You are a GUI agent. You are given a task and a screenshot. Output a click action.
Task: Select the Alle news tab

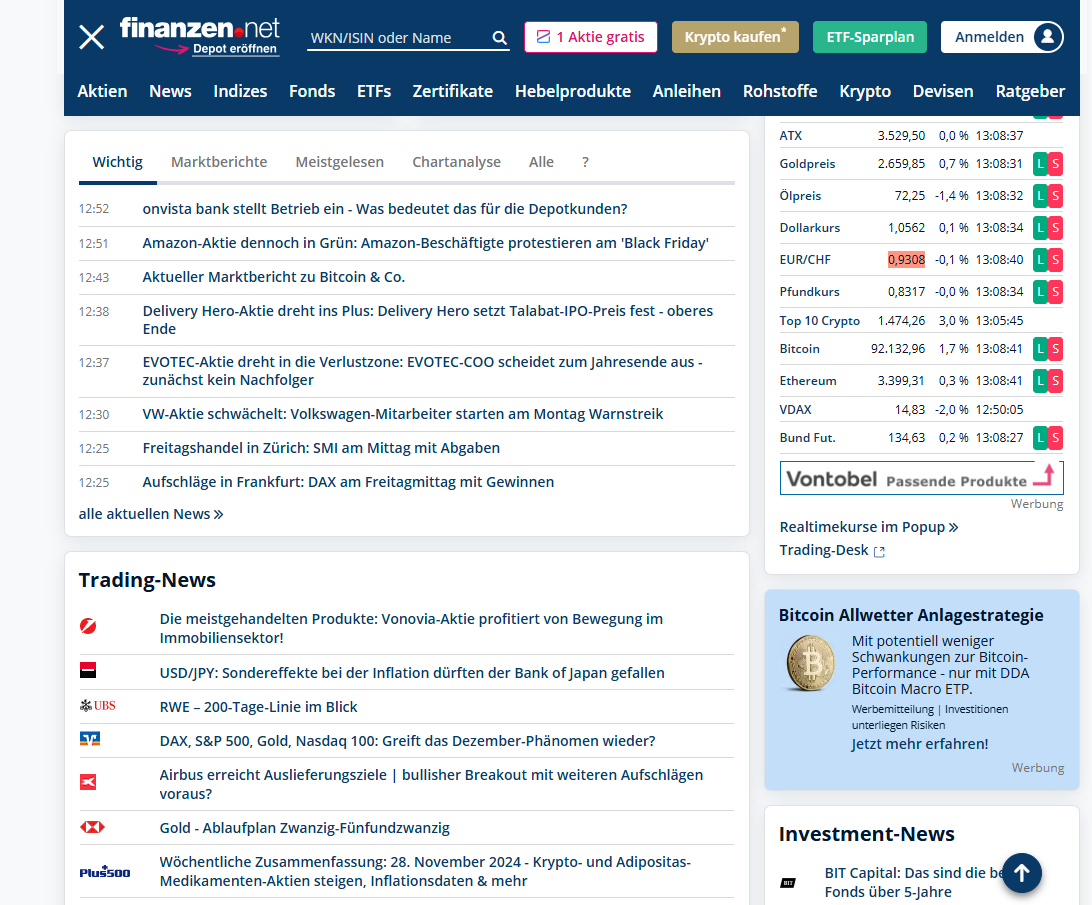click(x=541, y=162)
